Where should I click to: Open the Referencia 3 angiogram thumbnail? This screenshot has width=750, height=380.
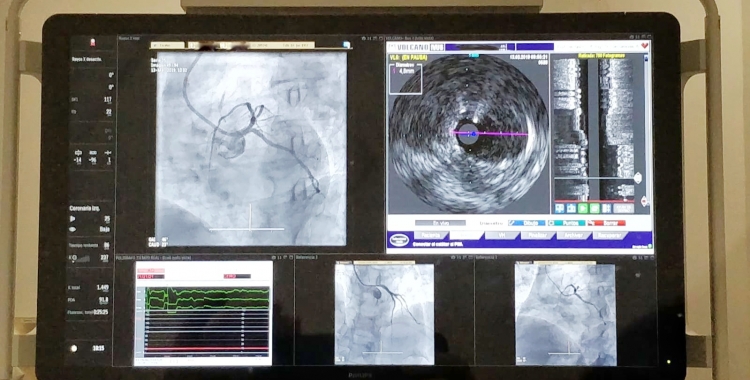point(565,314)
